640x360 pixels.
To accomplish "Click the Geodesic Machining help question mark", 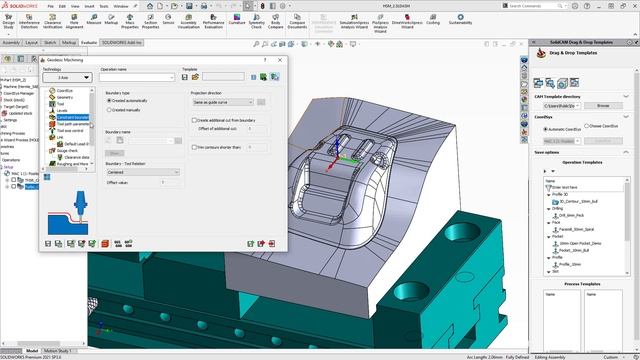I will (x=265, y=60).
